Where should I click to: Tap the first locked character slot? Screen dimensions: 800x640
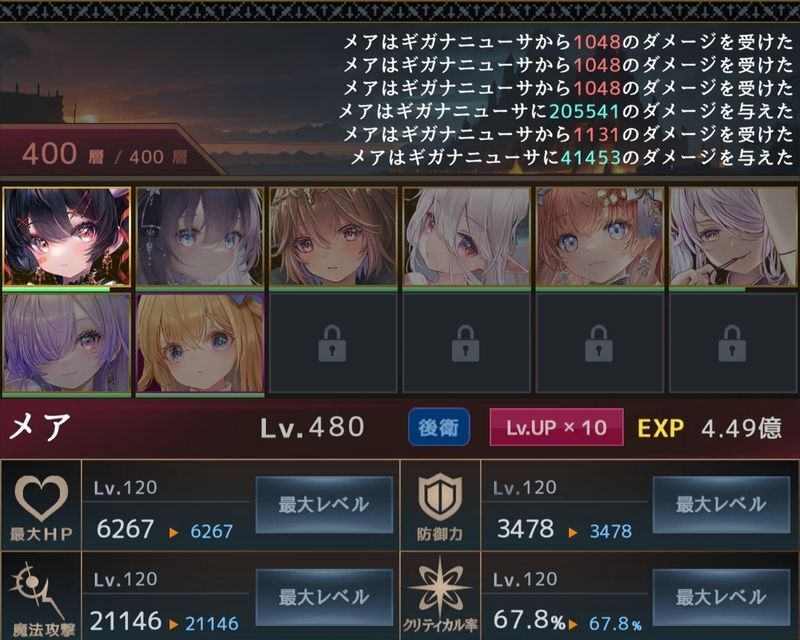click(333, 343)
